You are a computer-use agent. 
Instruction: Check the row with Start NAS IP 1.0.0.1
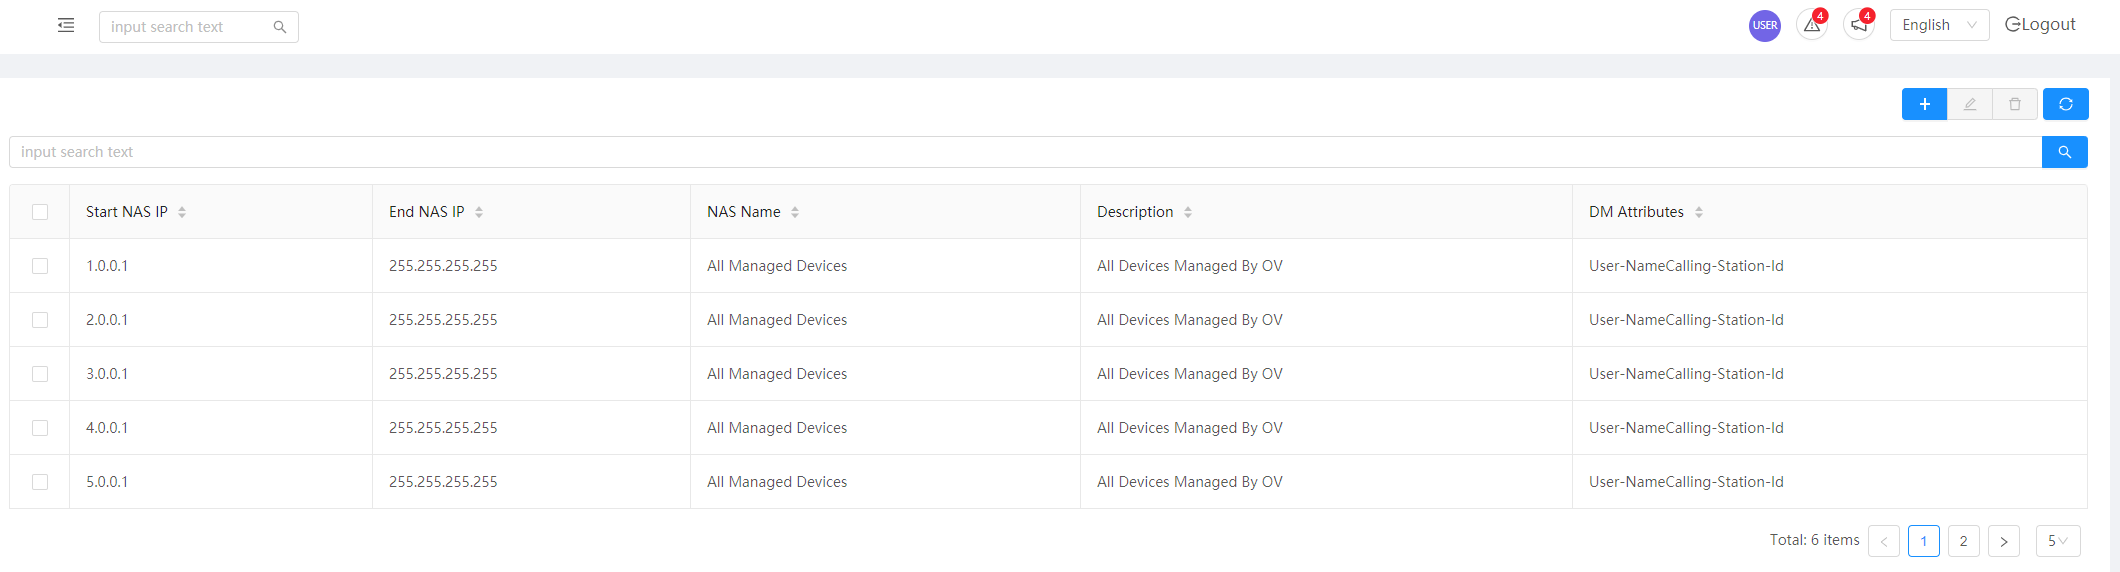tap(40, 266)
